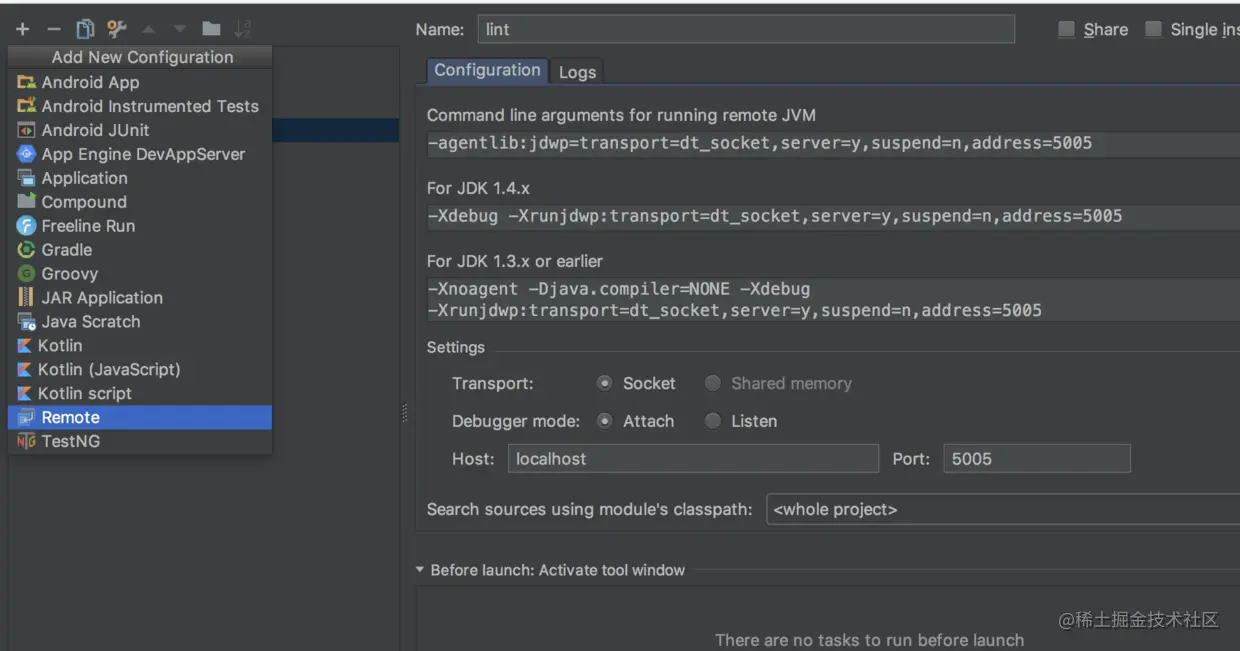Open the whole project classpath dropdown
The image size is (1240, 651).
(1003, 509)
